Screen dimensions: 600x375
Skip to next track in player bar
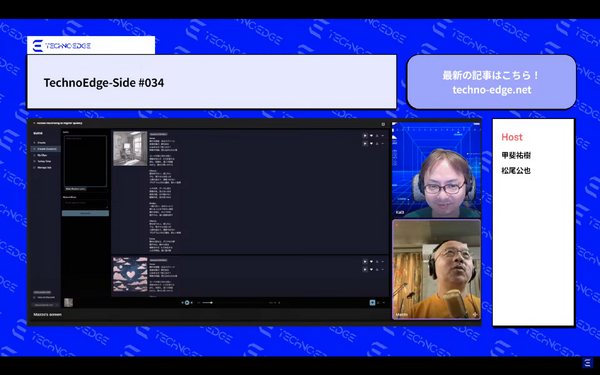(x=191, y=303)
